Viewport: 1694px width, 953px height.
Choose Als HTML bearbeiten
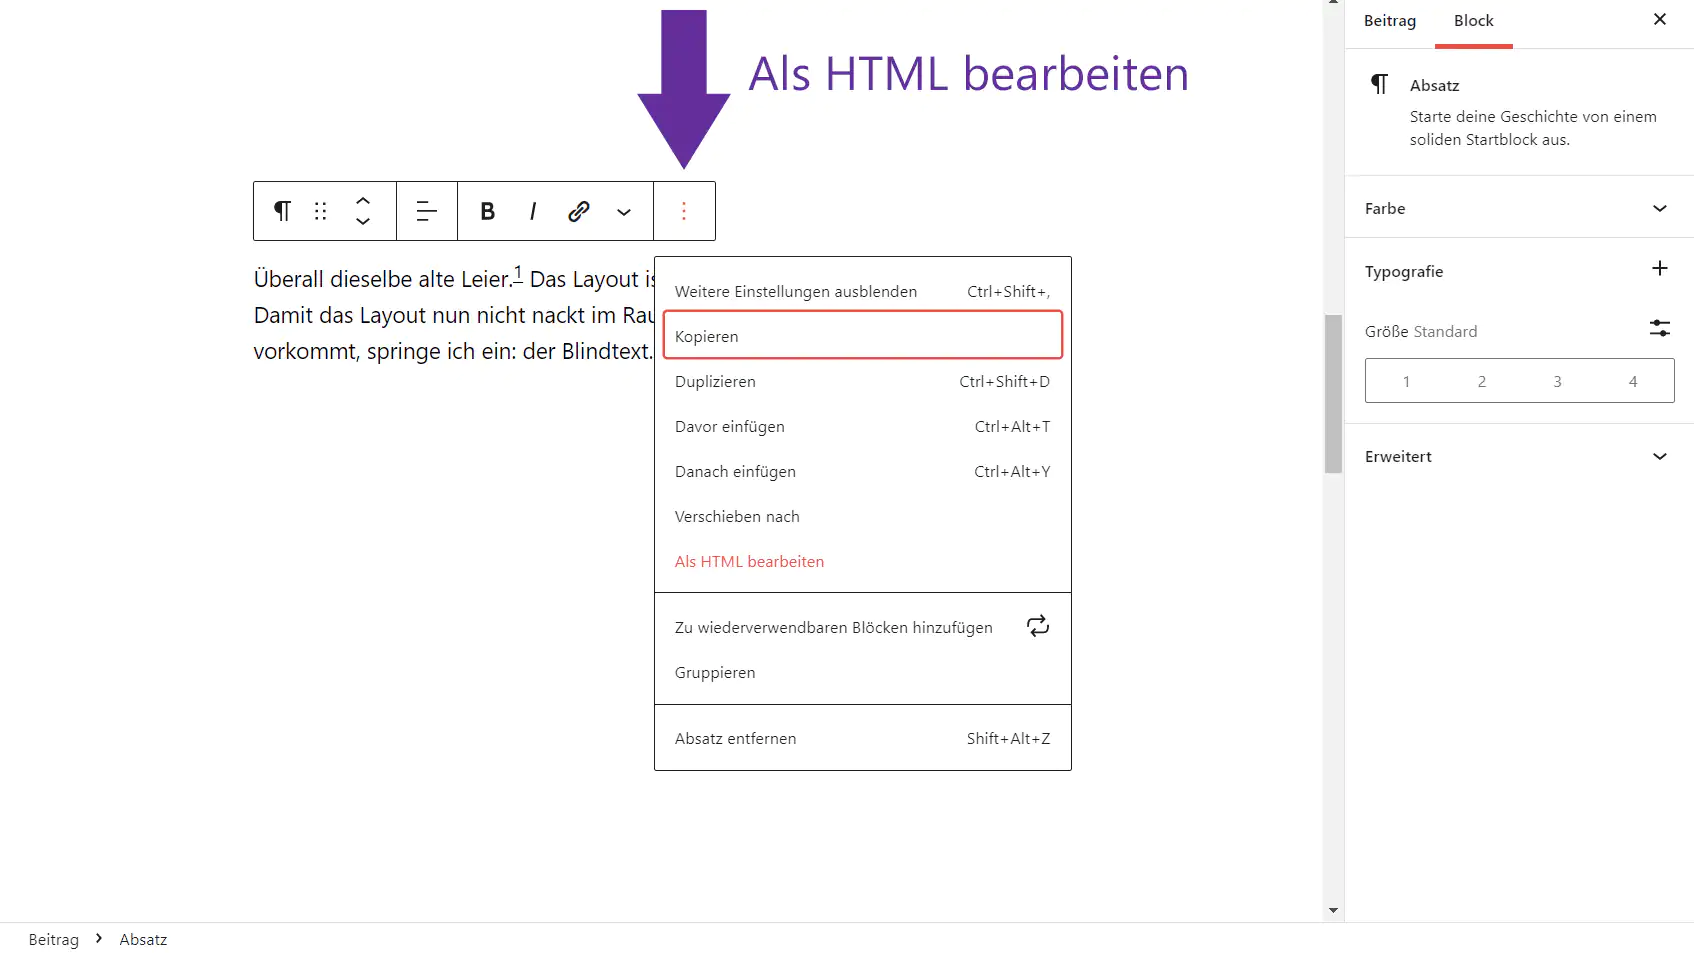tap(863, 561)
